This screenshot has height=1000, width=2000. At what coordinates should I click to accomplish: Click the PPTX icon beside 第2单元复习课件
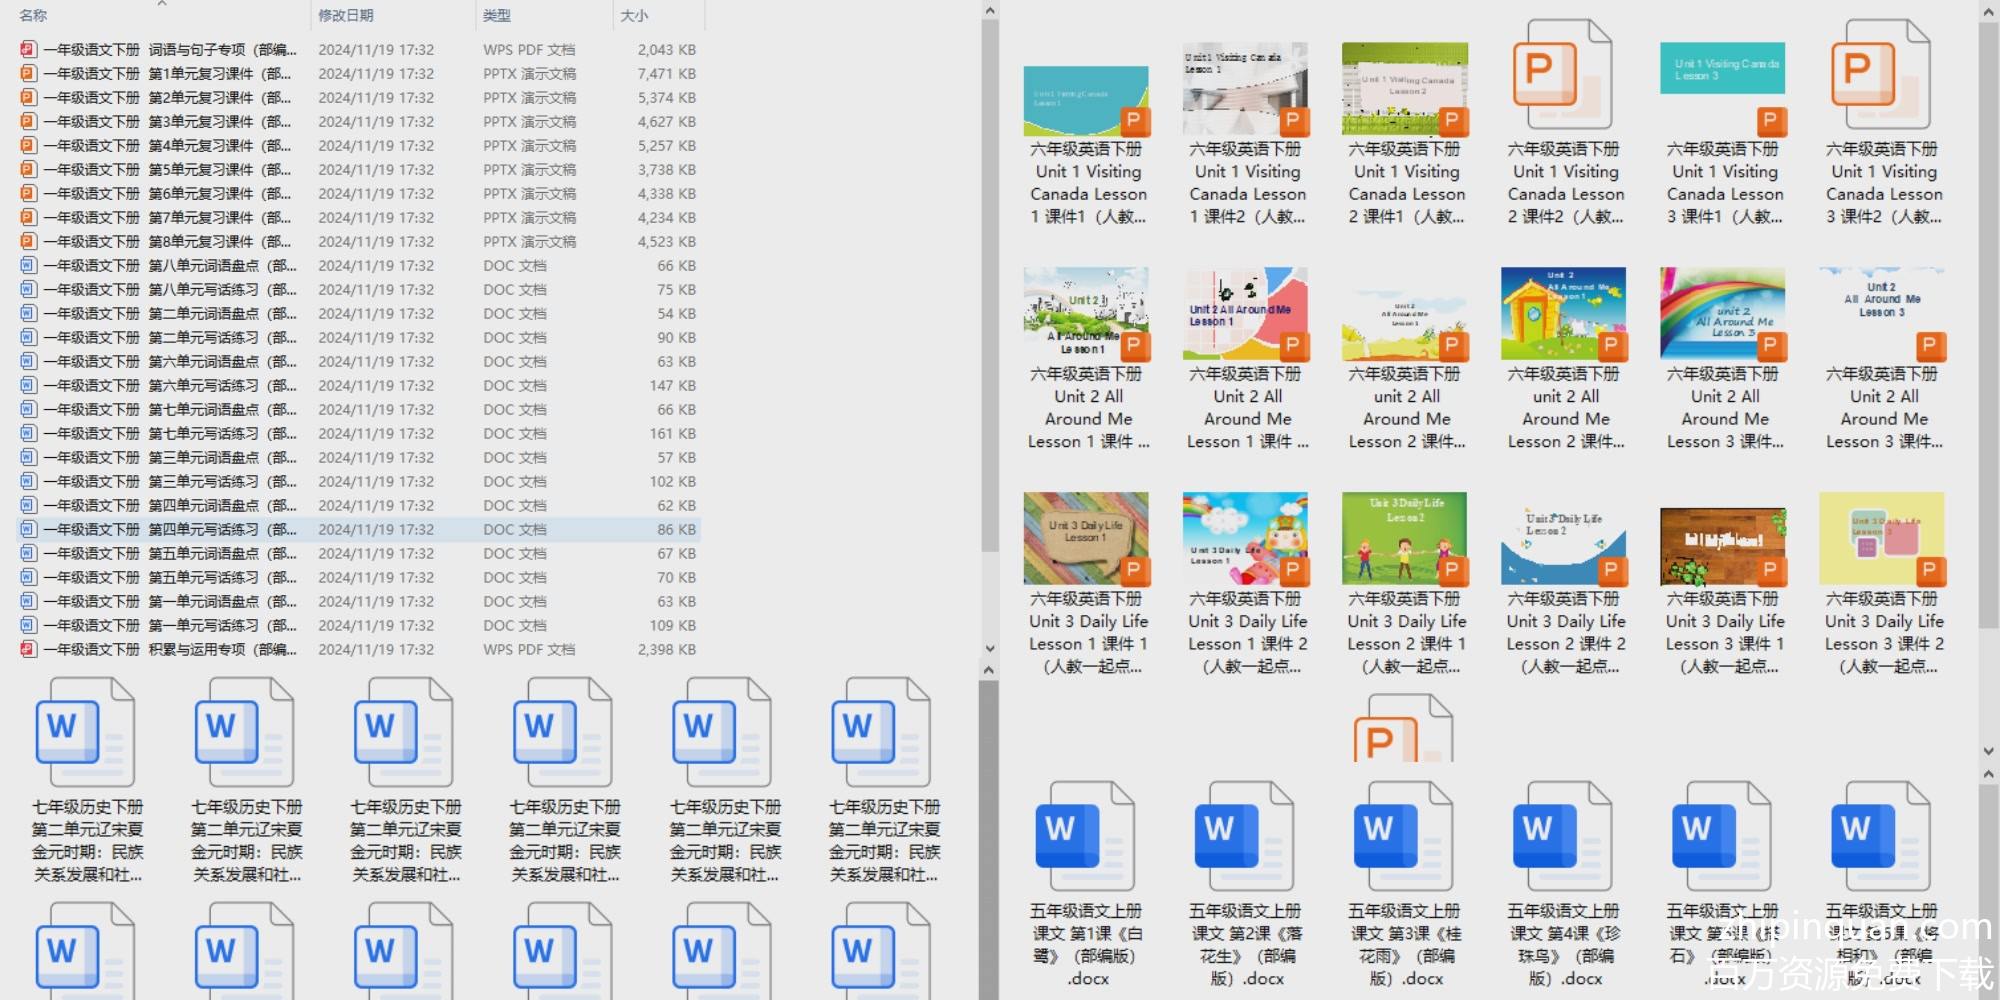pyautogui.click(x=28, y=97)
